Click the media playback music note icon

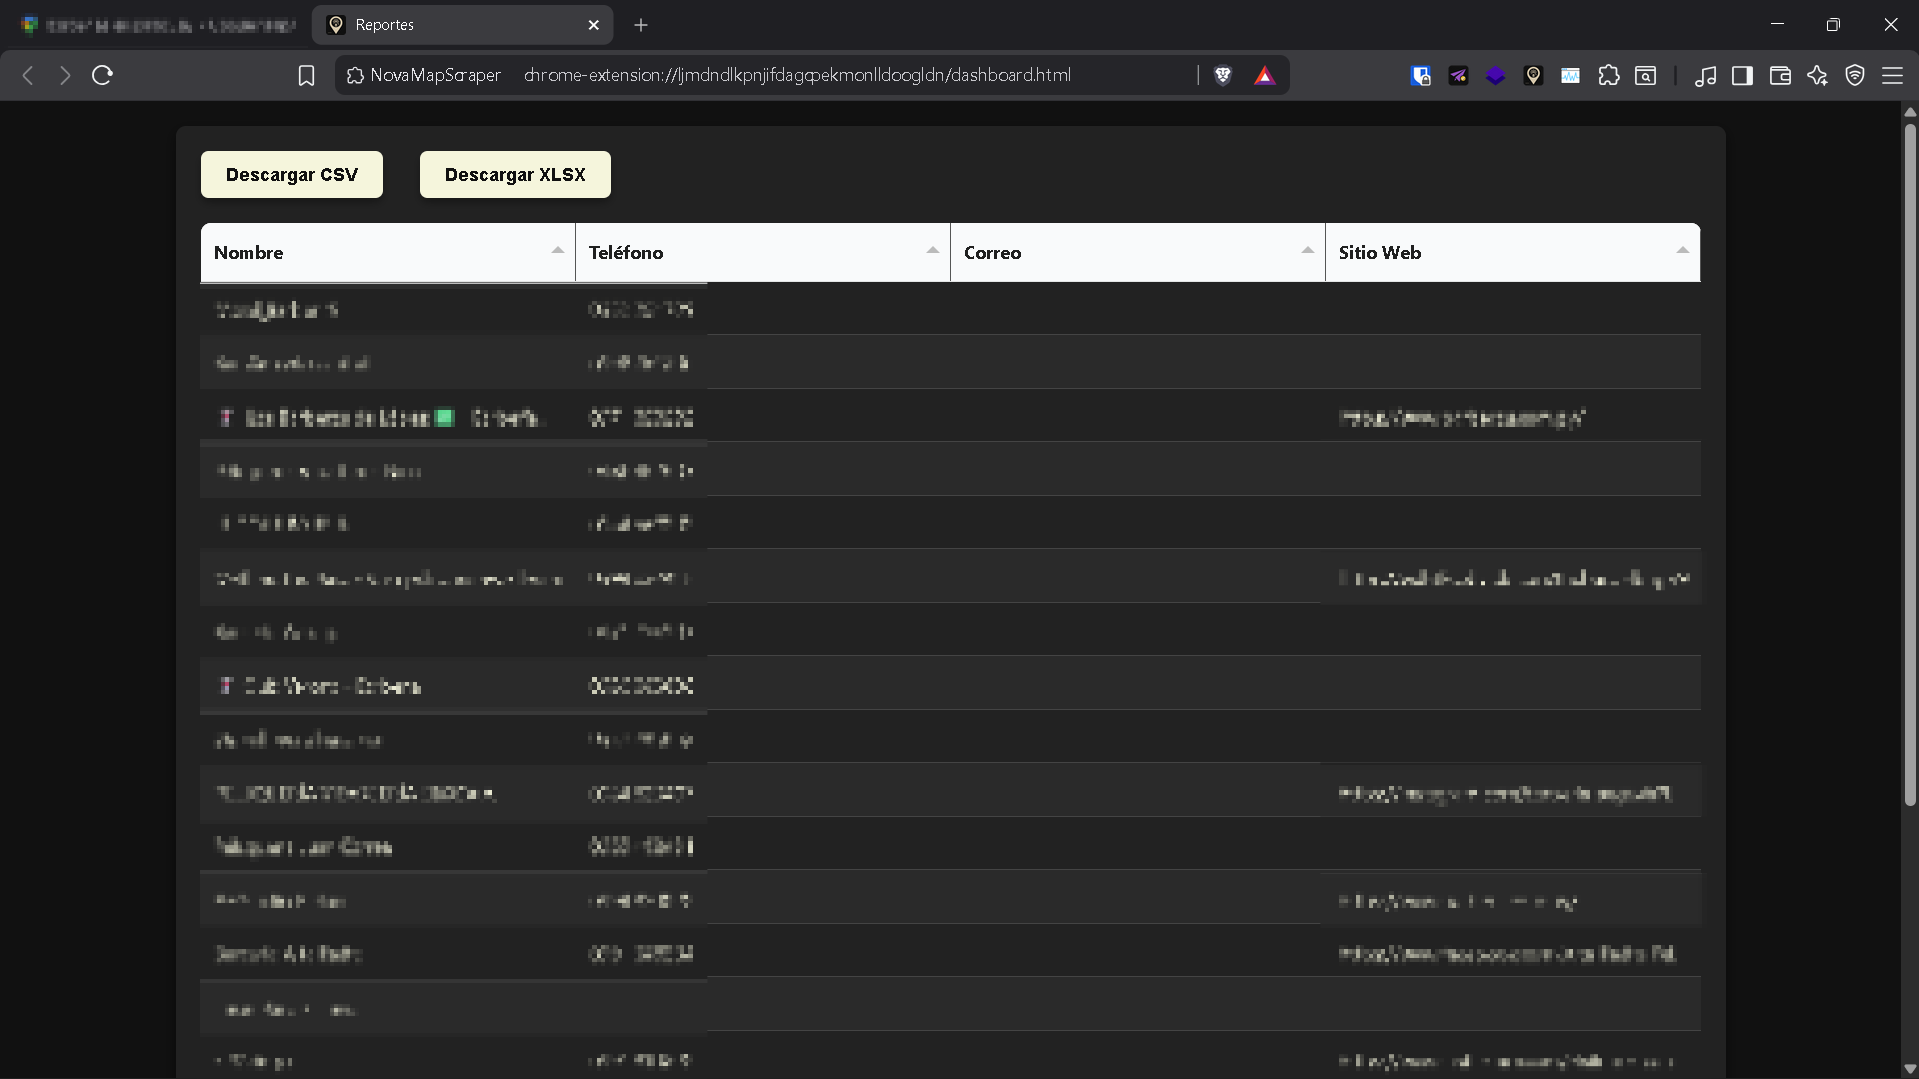(x=1707, y=75)
